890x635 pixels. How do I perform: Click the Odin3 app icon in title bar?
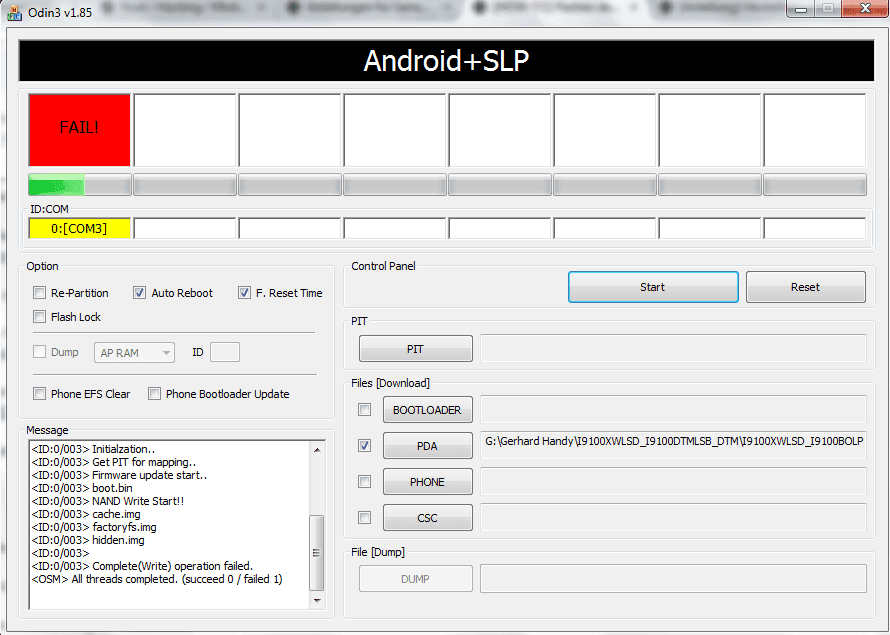click(x=14, y=12)
